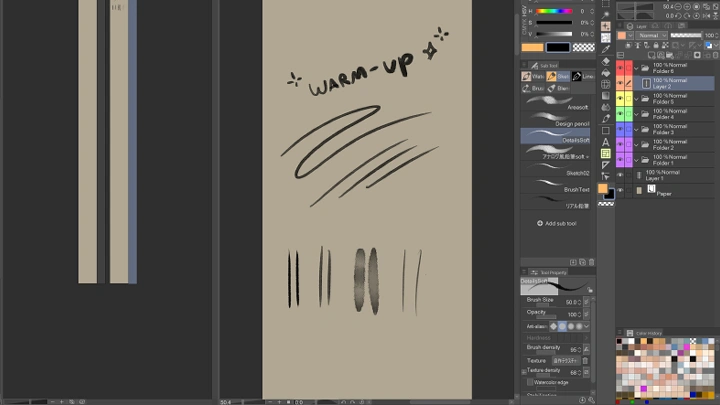
Task: Open the Tool Property tab
Action: click(x=548, y=272)
